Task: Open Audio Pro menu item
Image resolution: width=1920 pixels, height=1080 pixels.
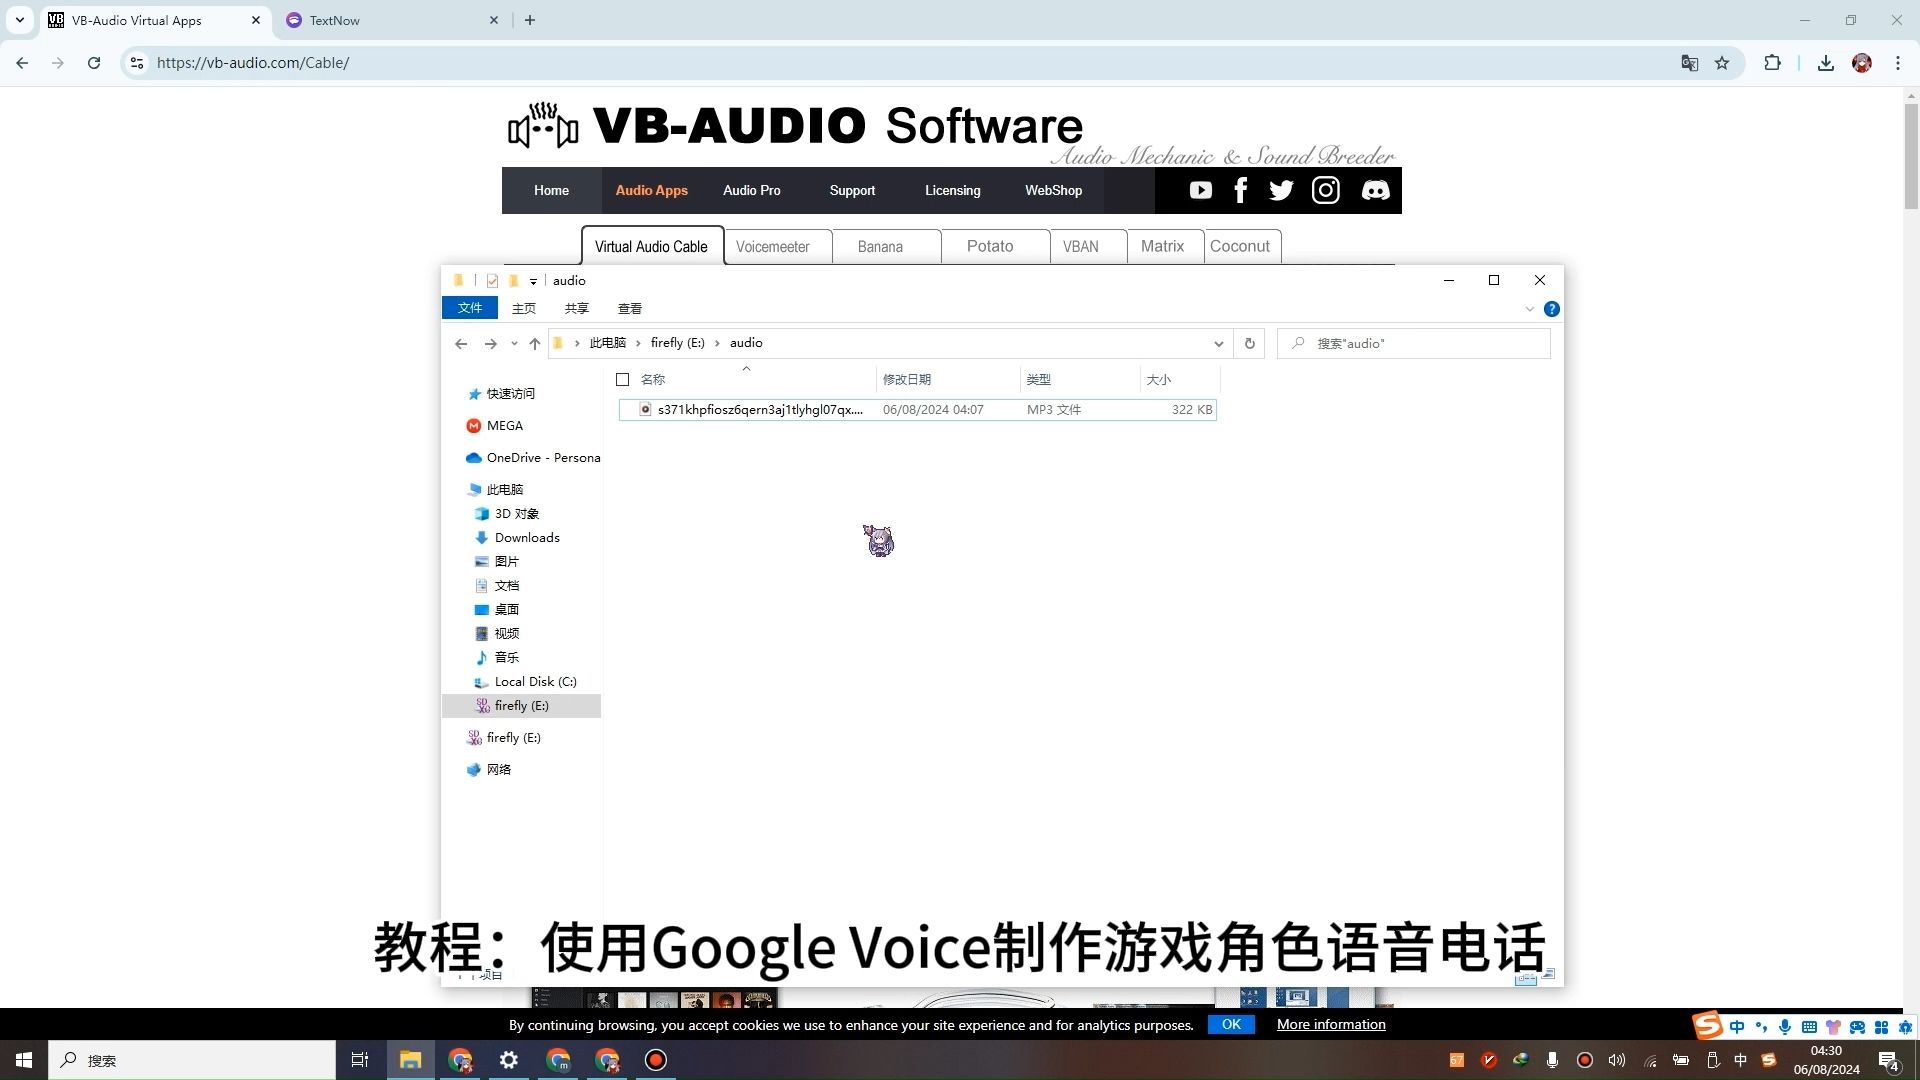Action: click(752, 190)
